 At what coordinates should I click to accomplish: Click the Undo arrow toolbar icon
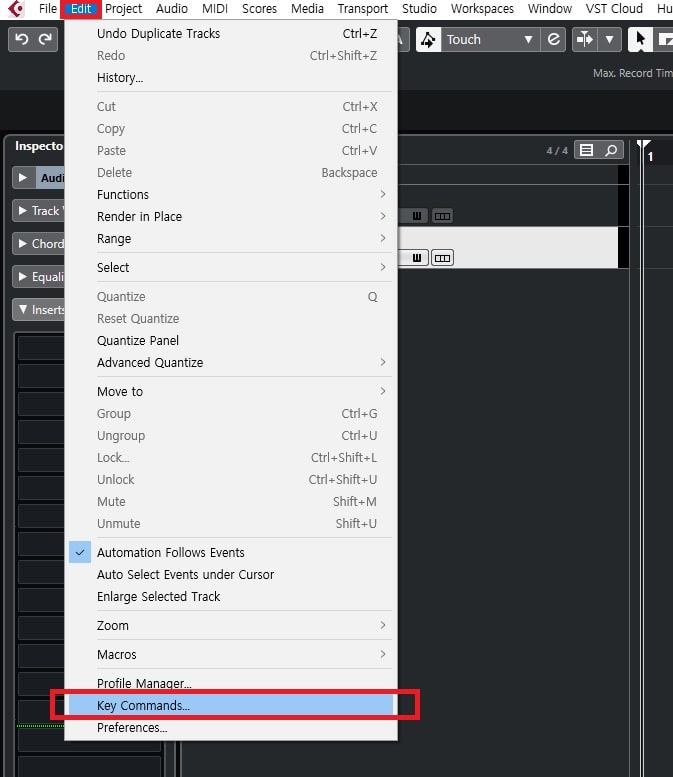[21, 39]
